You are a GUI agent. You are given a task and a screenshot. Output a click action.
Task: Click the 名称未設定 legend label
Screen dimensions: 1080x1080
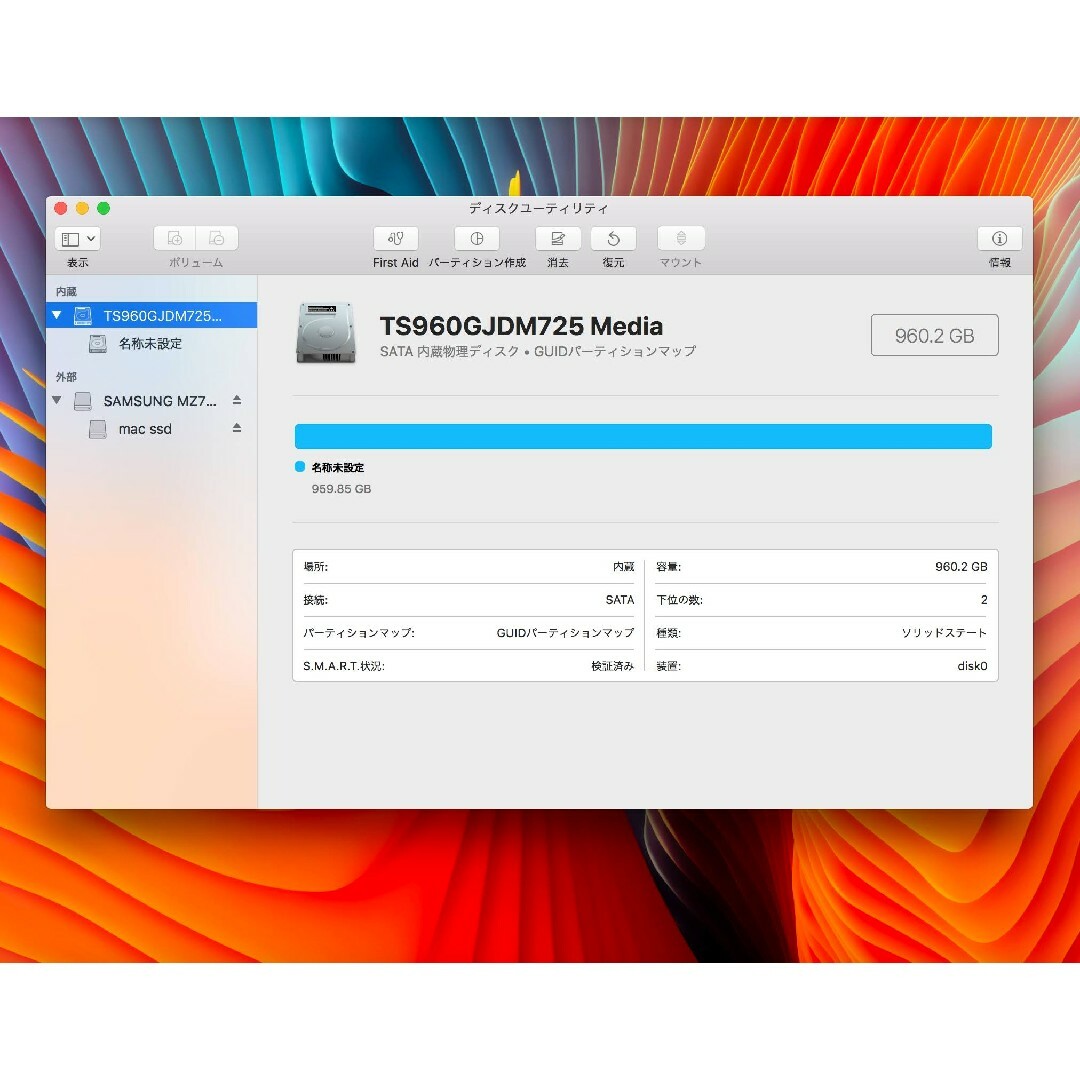pos(338,468)
